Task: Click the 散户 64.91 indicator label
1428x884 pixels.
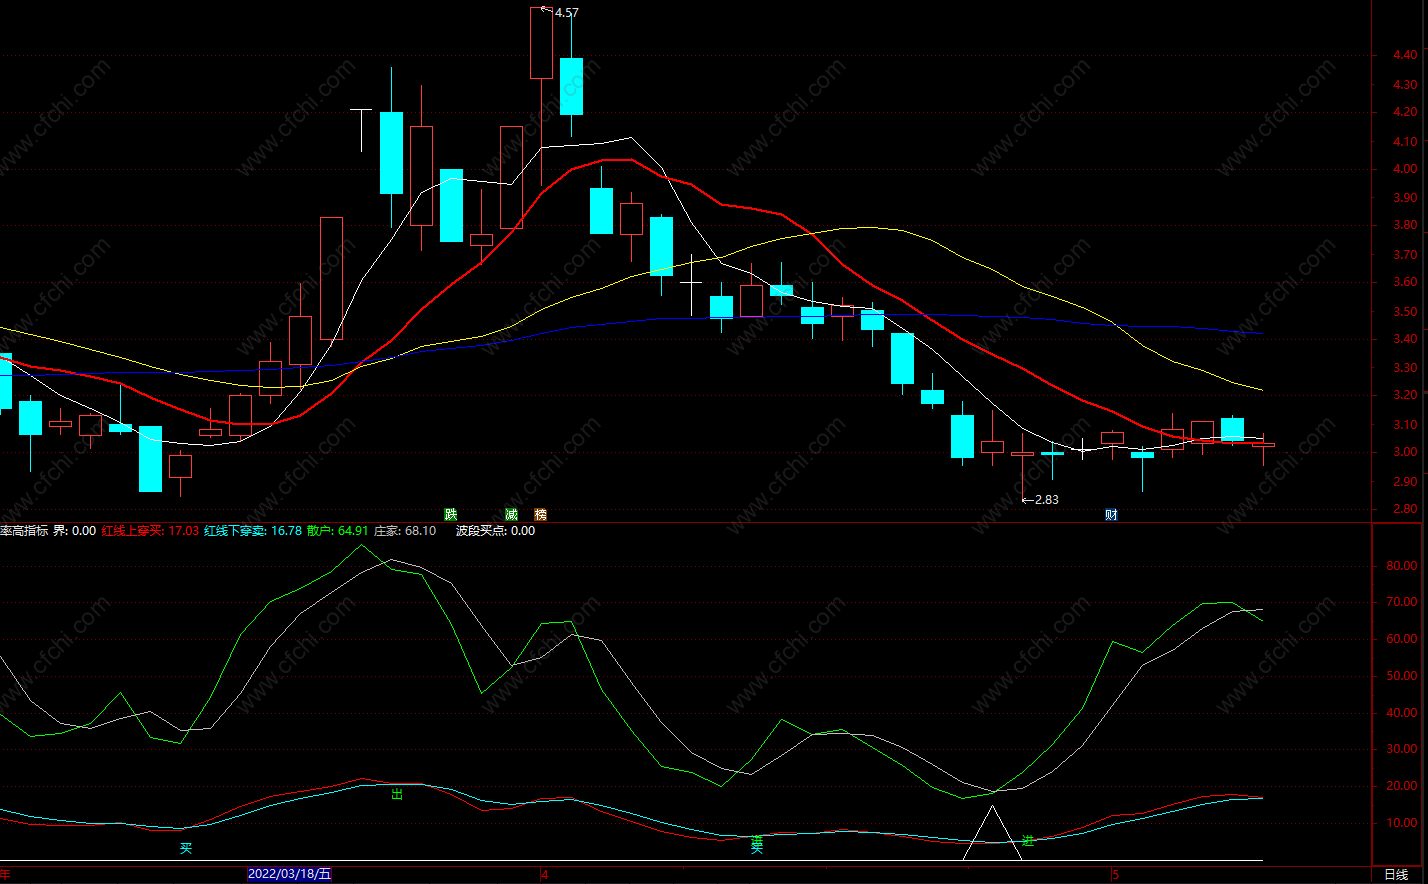Action: [337, 531]
